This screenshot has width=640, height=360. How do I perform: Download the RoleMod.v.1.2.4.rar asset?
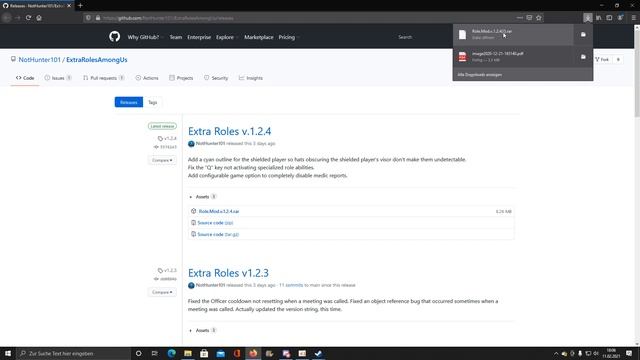pyautogui.click(x=219, y=211)
